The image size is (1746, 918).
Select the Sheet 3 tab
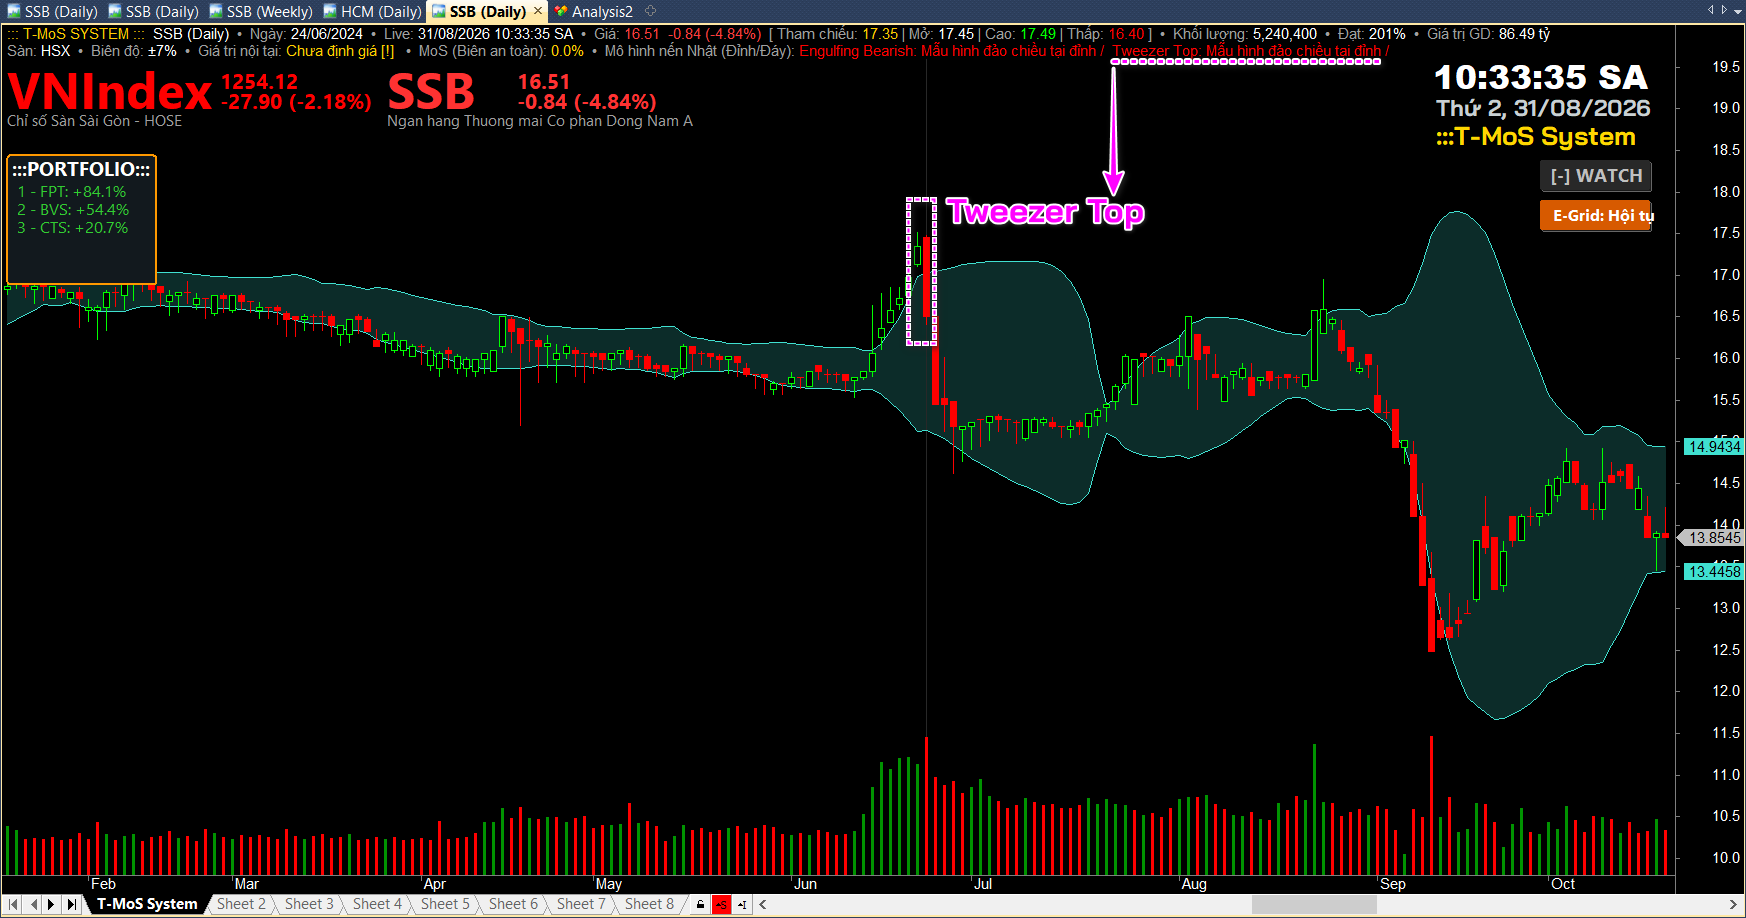click(309, 904)
